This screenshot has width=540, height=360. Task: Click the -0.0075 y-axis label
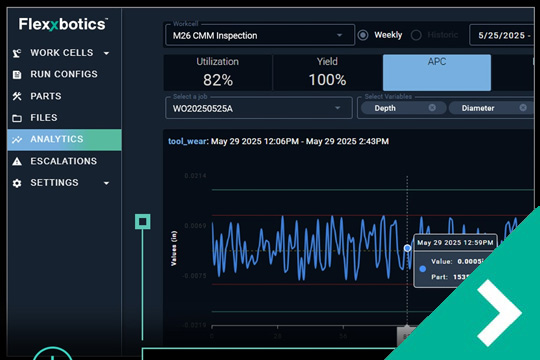pyautogui.click(x=194, y=276)
